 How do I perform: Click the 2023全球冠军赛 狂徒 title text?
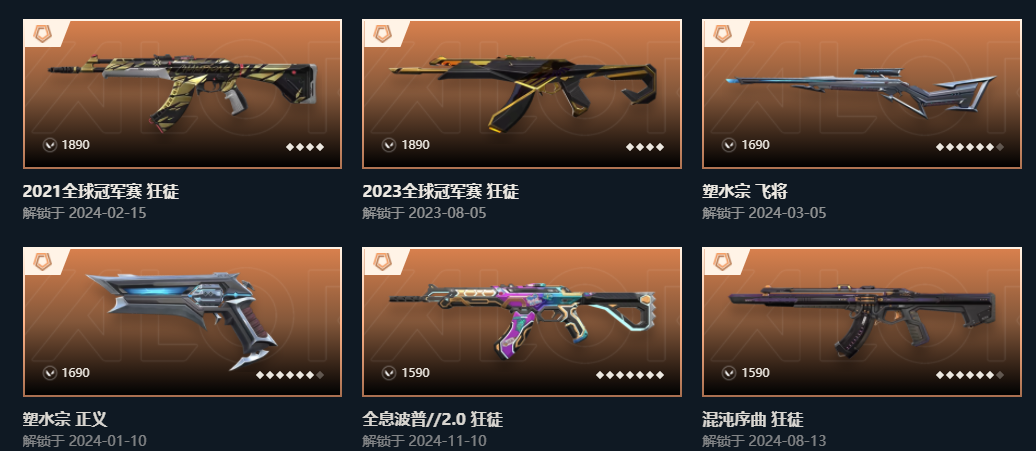tap(441, 191)
